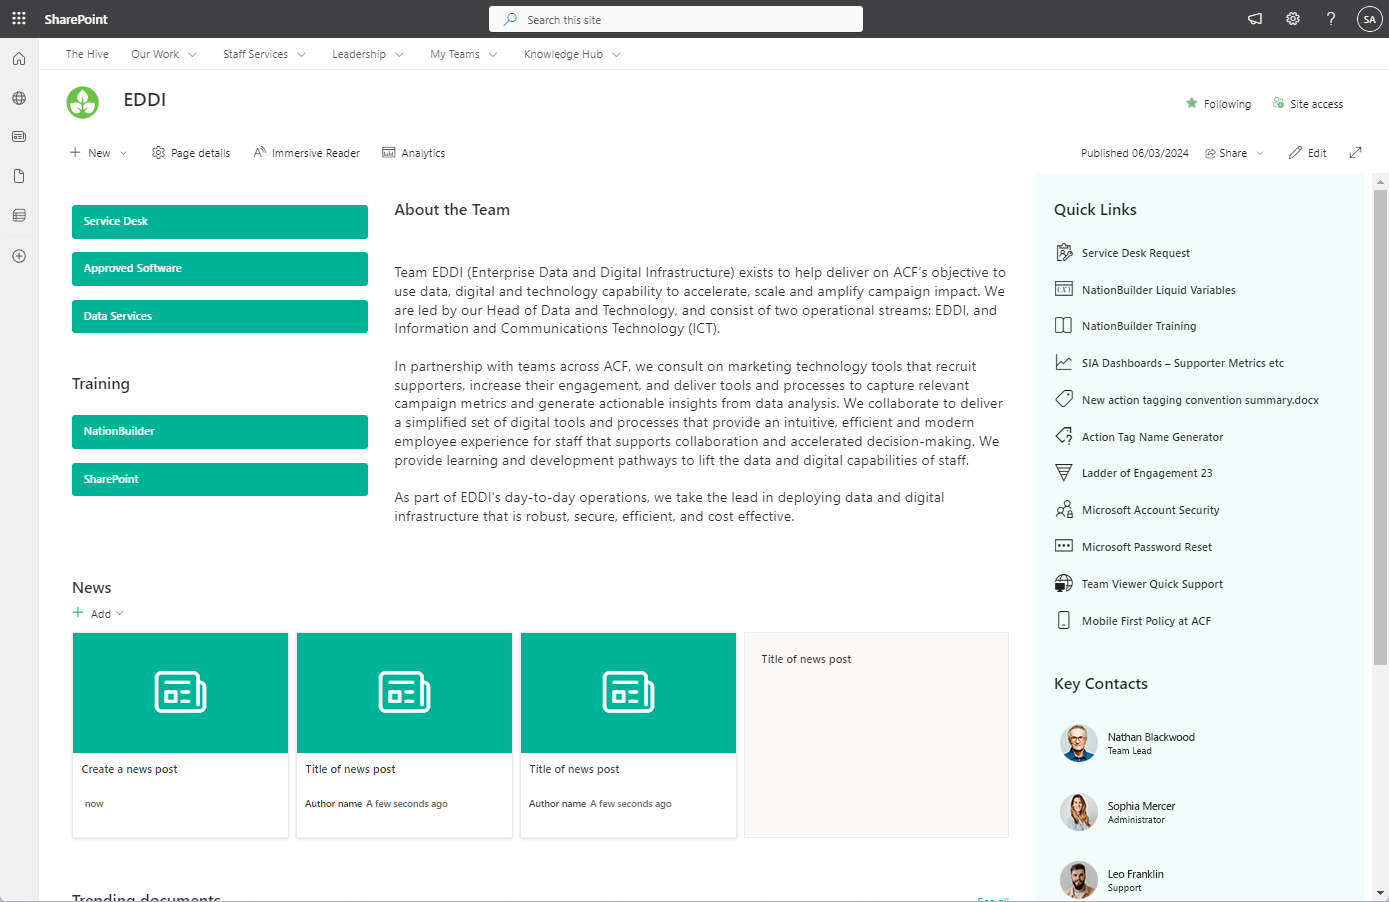Open the Approved Software button
This screenshot has height=902, width=1389.
pos(220,269)
